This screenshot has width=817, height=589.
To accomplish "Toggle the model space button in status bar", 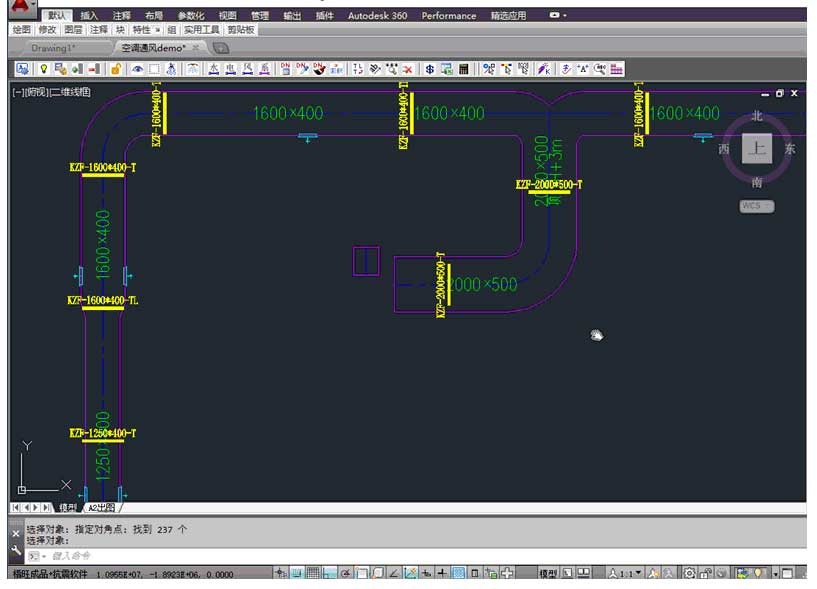I will (548, 574).
